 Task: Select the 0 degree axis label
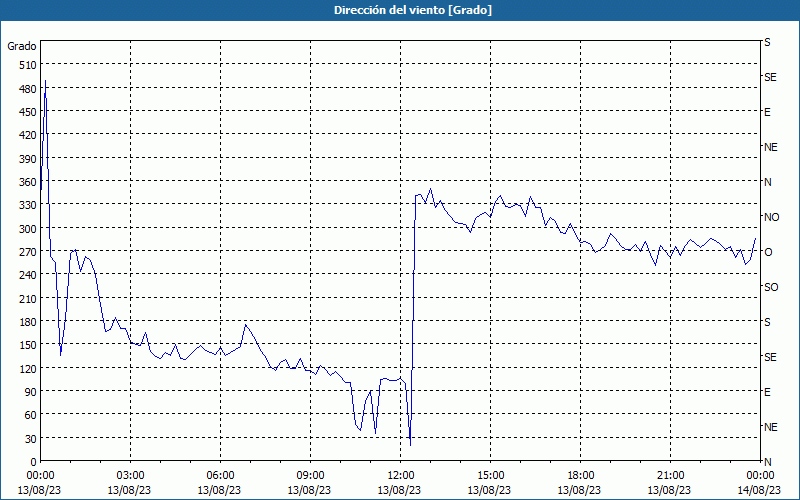pyautogui.click(x=34, y=462)
